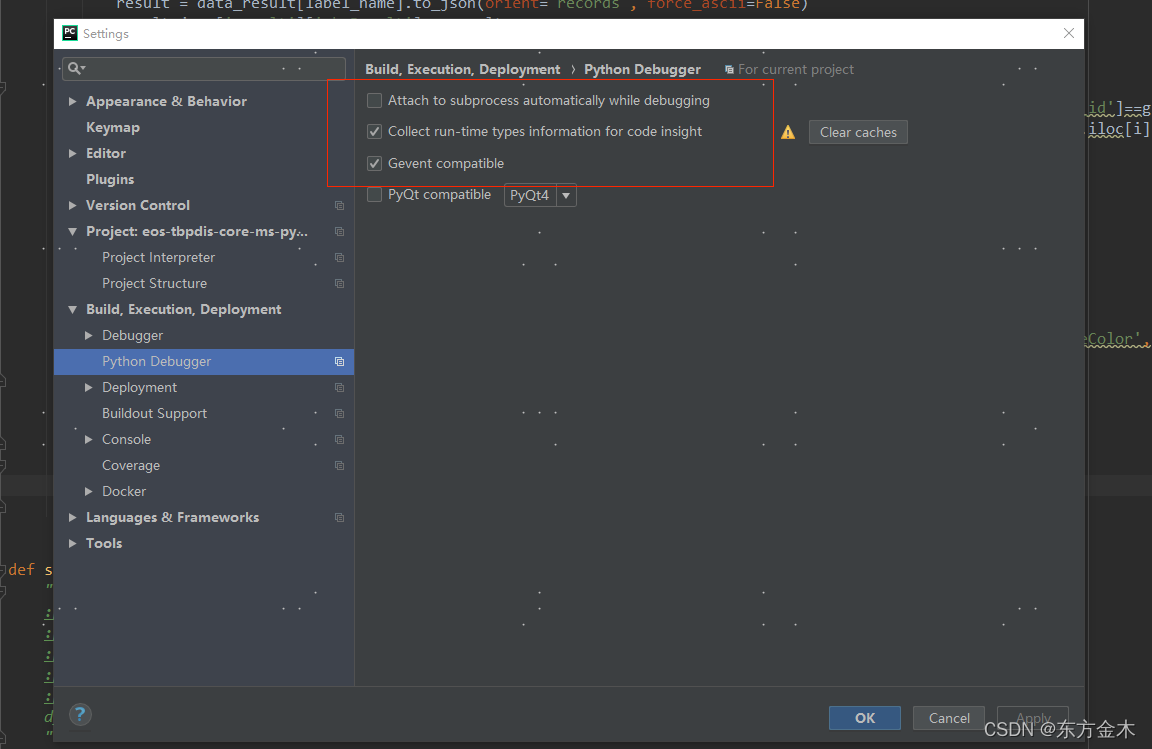Disable 'Collect run-time types information for code insight'
The height and width of the screenshot is (749, 1152).
(x=374, y=131)
